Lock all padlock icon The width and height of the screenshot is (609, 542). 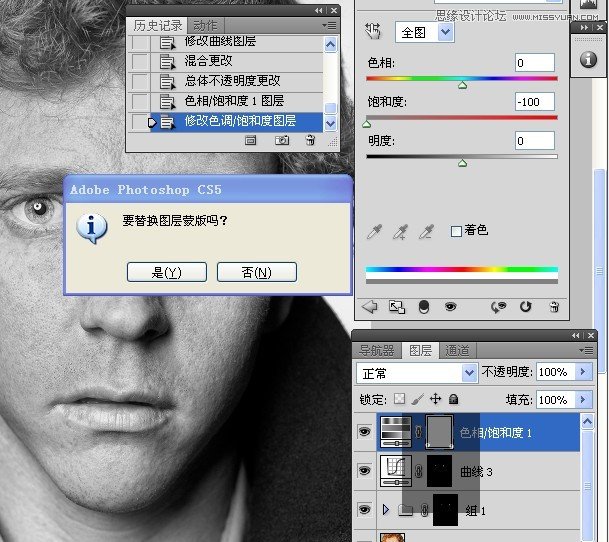tap(453, 399)
